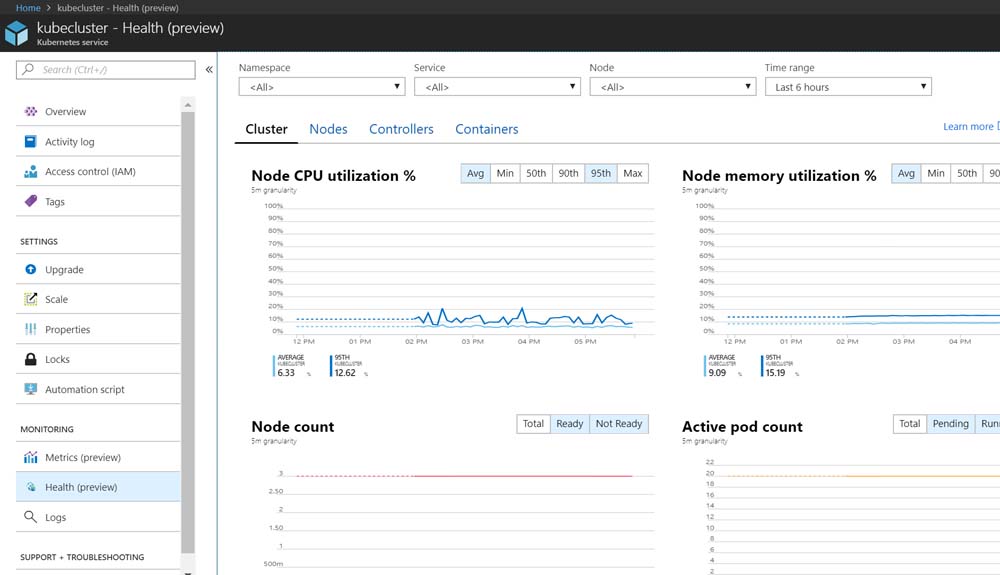Click the Home breadcrumb link
The image size is (1000, 575).
[x=28, y=8]
